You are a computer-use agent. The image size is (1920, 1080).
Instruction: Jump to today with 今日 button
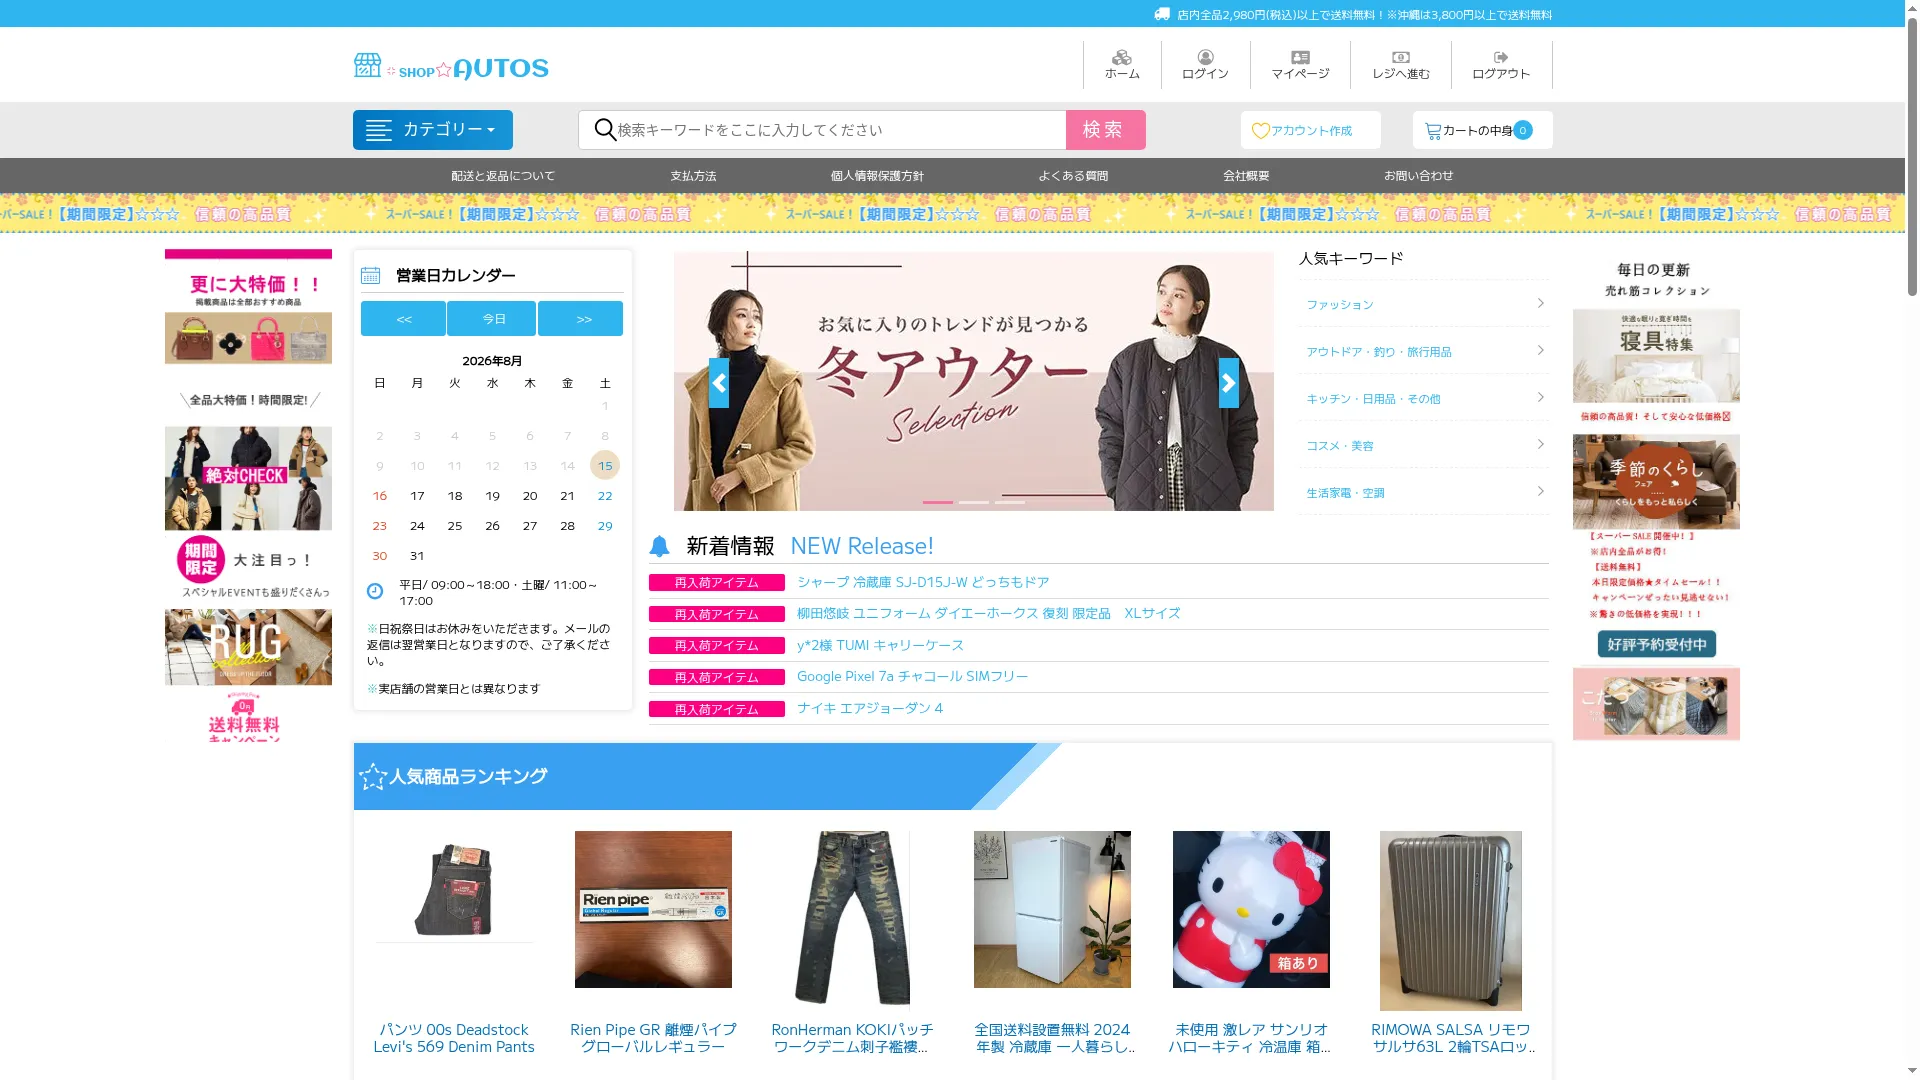click(492, 319)
